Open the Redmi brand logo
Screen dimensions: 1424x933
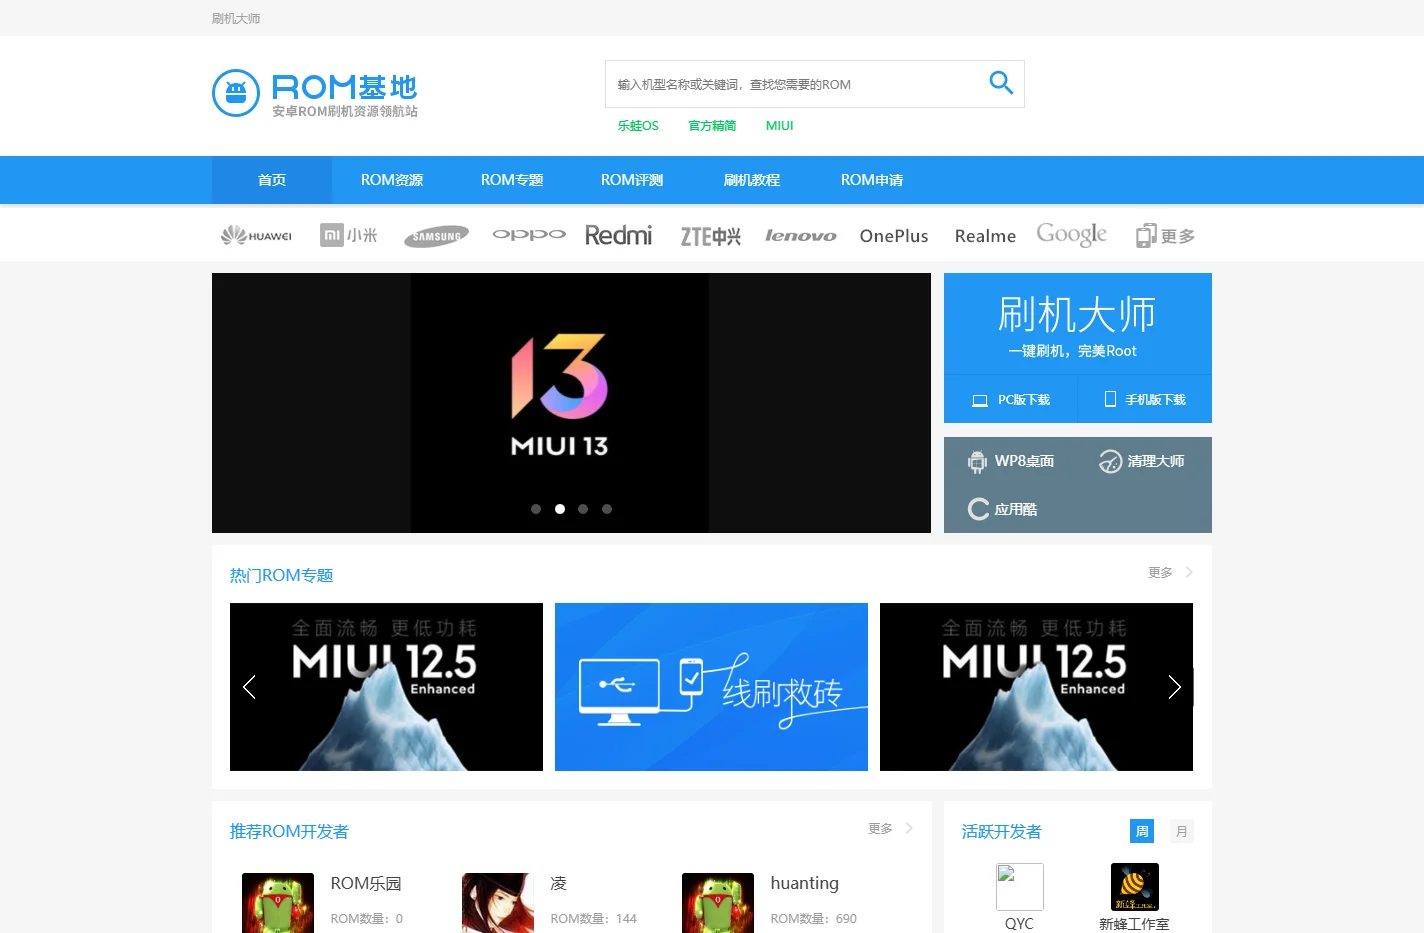618,235
